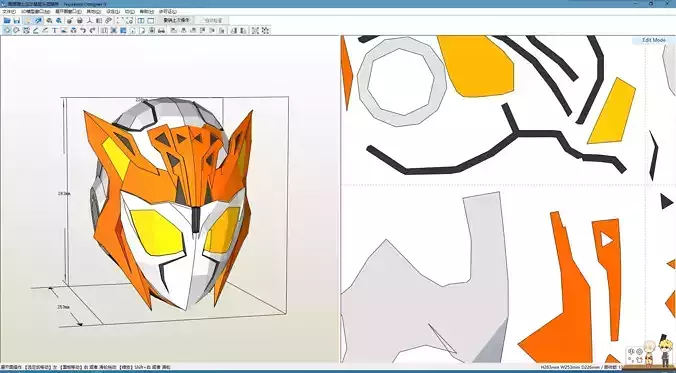The width and height of the screenshot is (676, 373).
Task: Switch to two-pane window layout icon
Action: point(141,20)
